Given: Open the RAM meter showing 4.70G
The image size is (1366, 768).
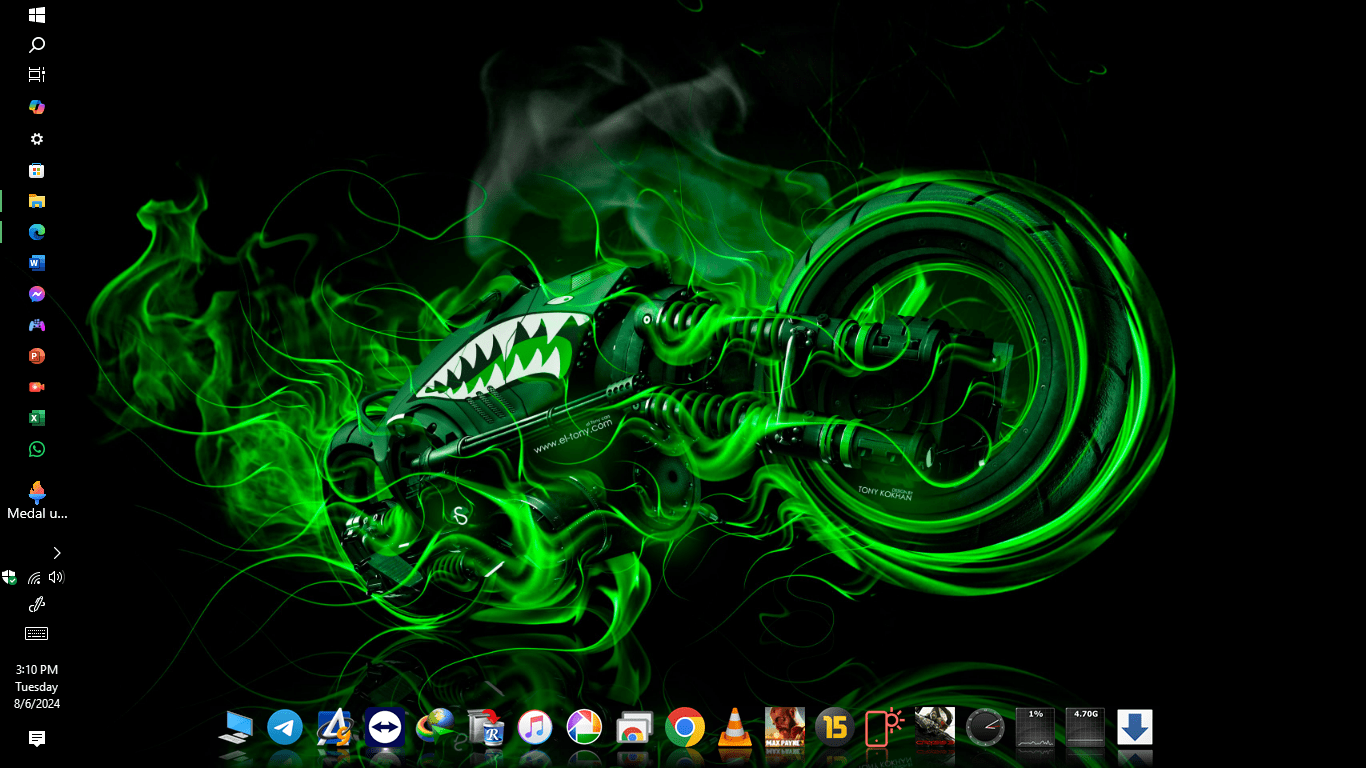Looking at the screenshot, I should point(1085,727).
